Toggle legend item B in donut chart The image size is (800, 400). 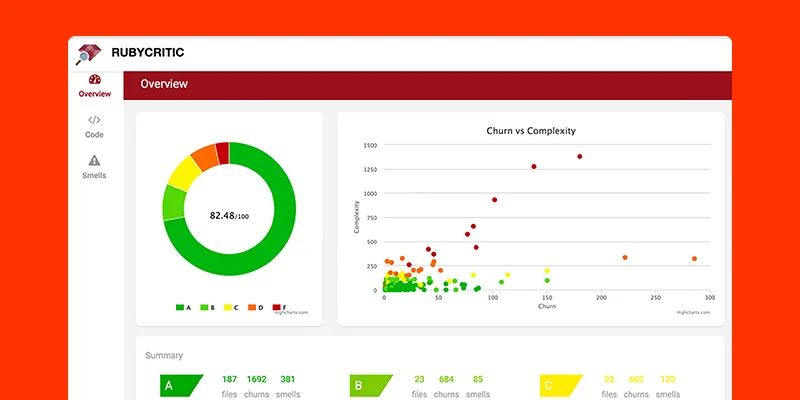(207, 308)
